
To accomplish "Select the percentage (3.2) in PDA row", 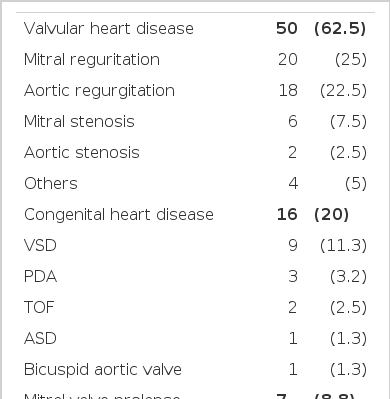I will (348, 276).
